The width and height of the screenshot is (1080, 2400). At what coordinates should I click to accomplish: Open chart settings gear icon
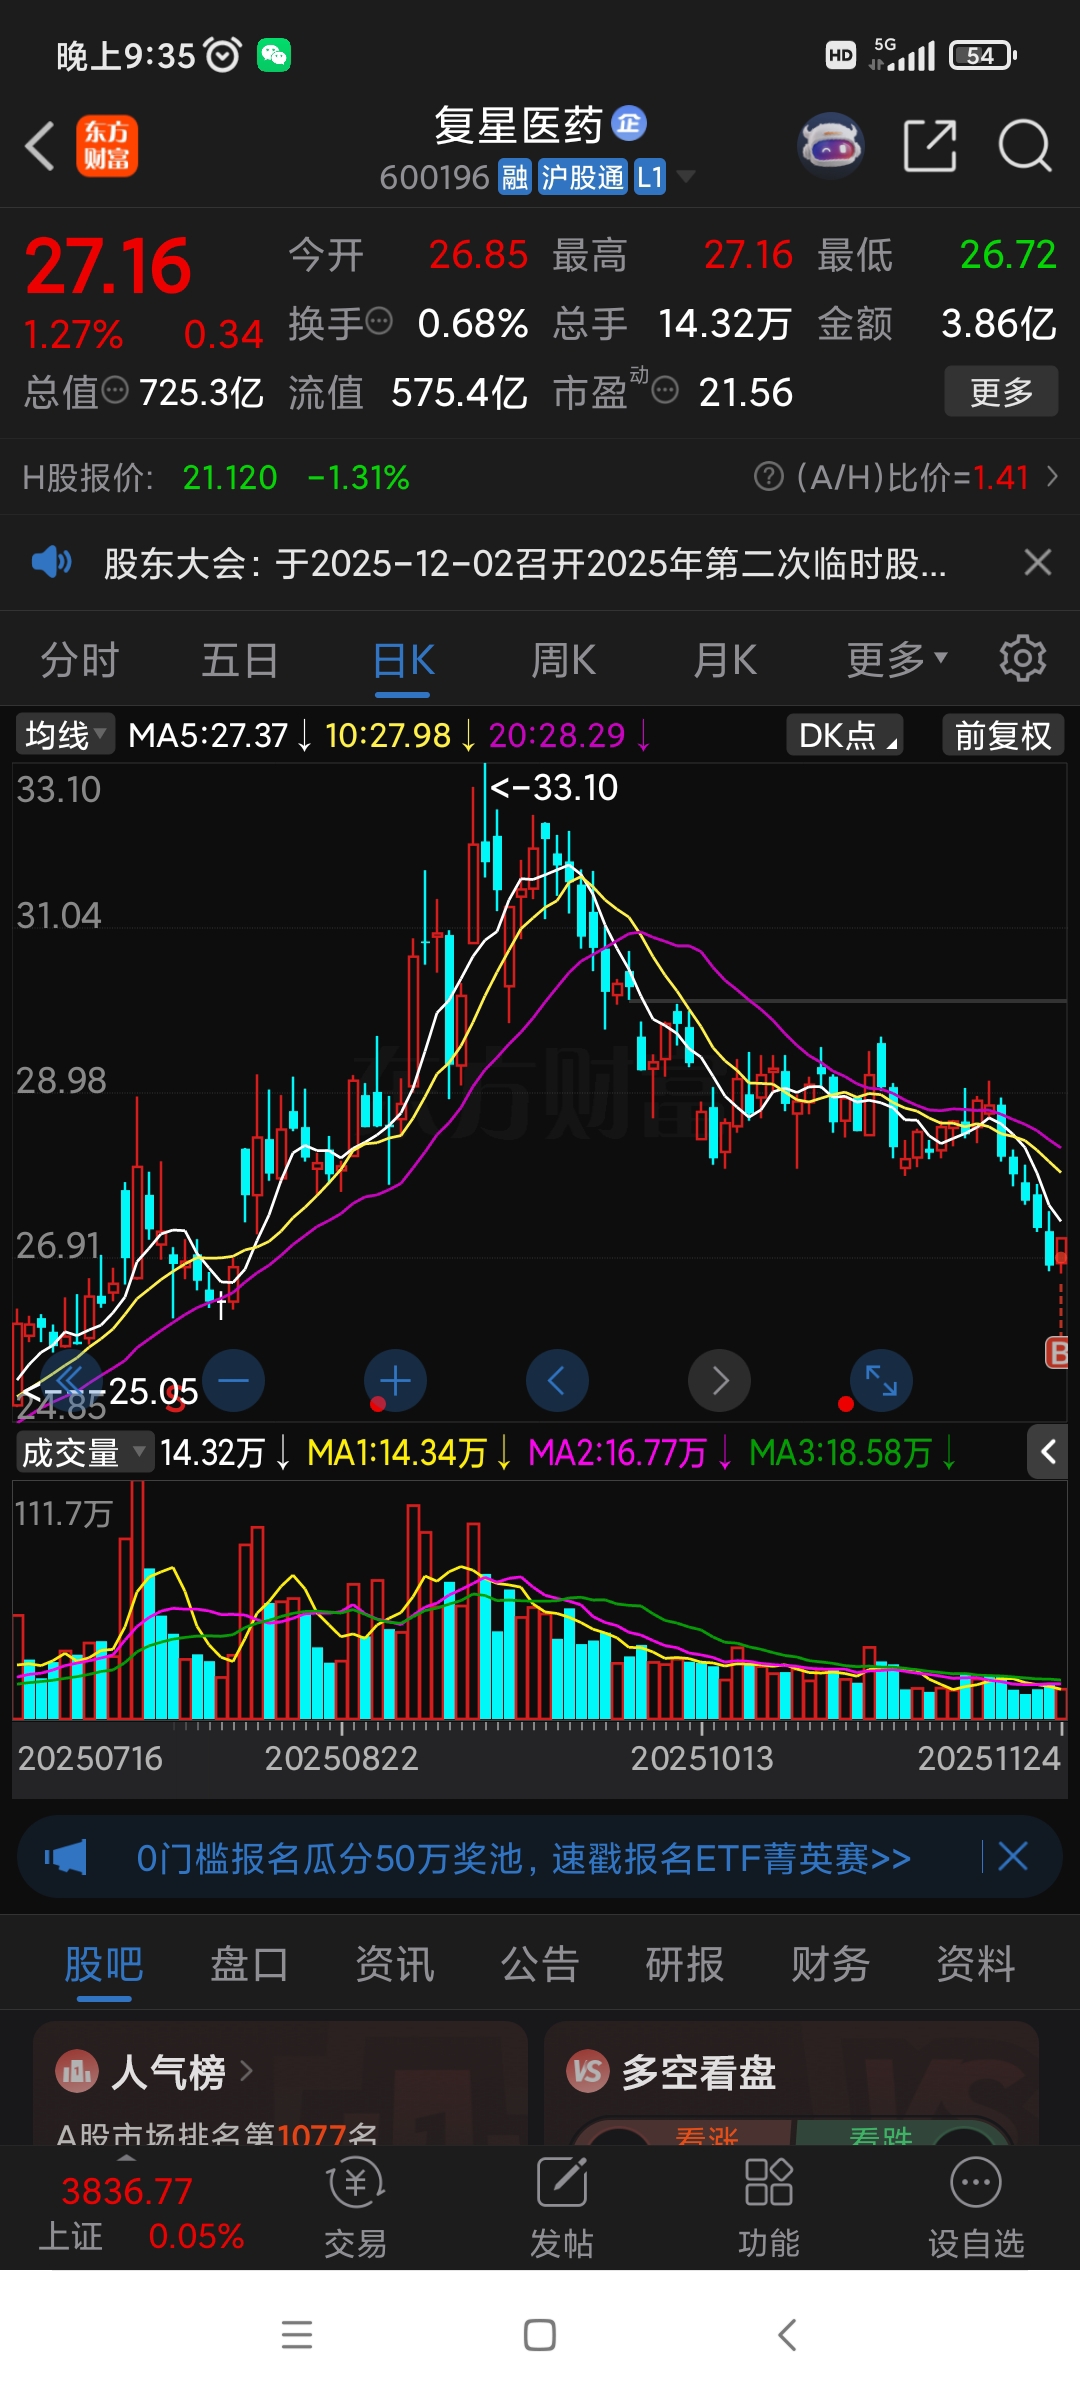click(x=1023, y=659)
